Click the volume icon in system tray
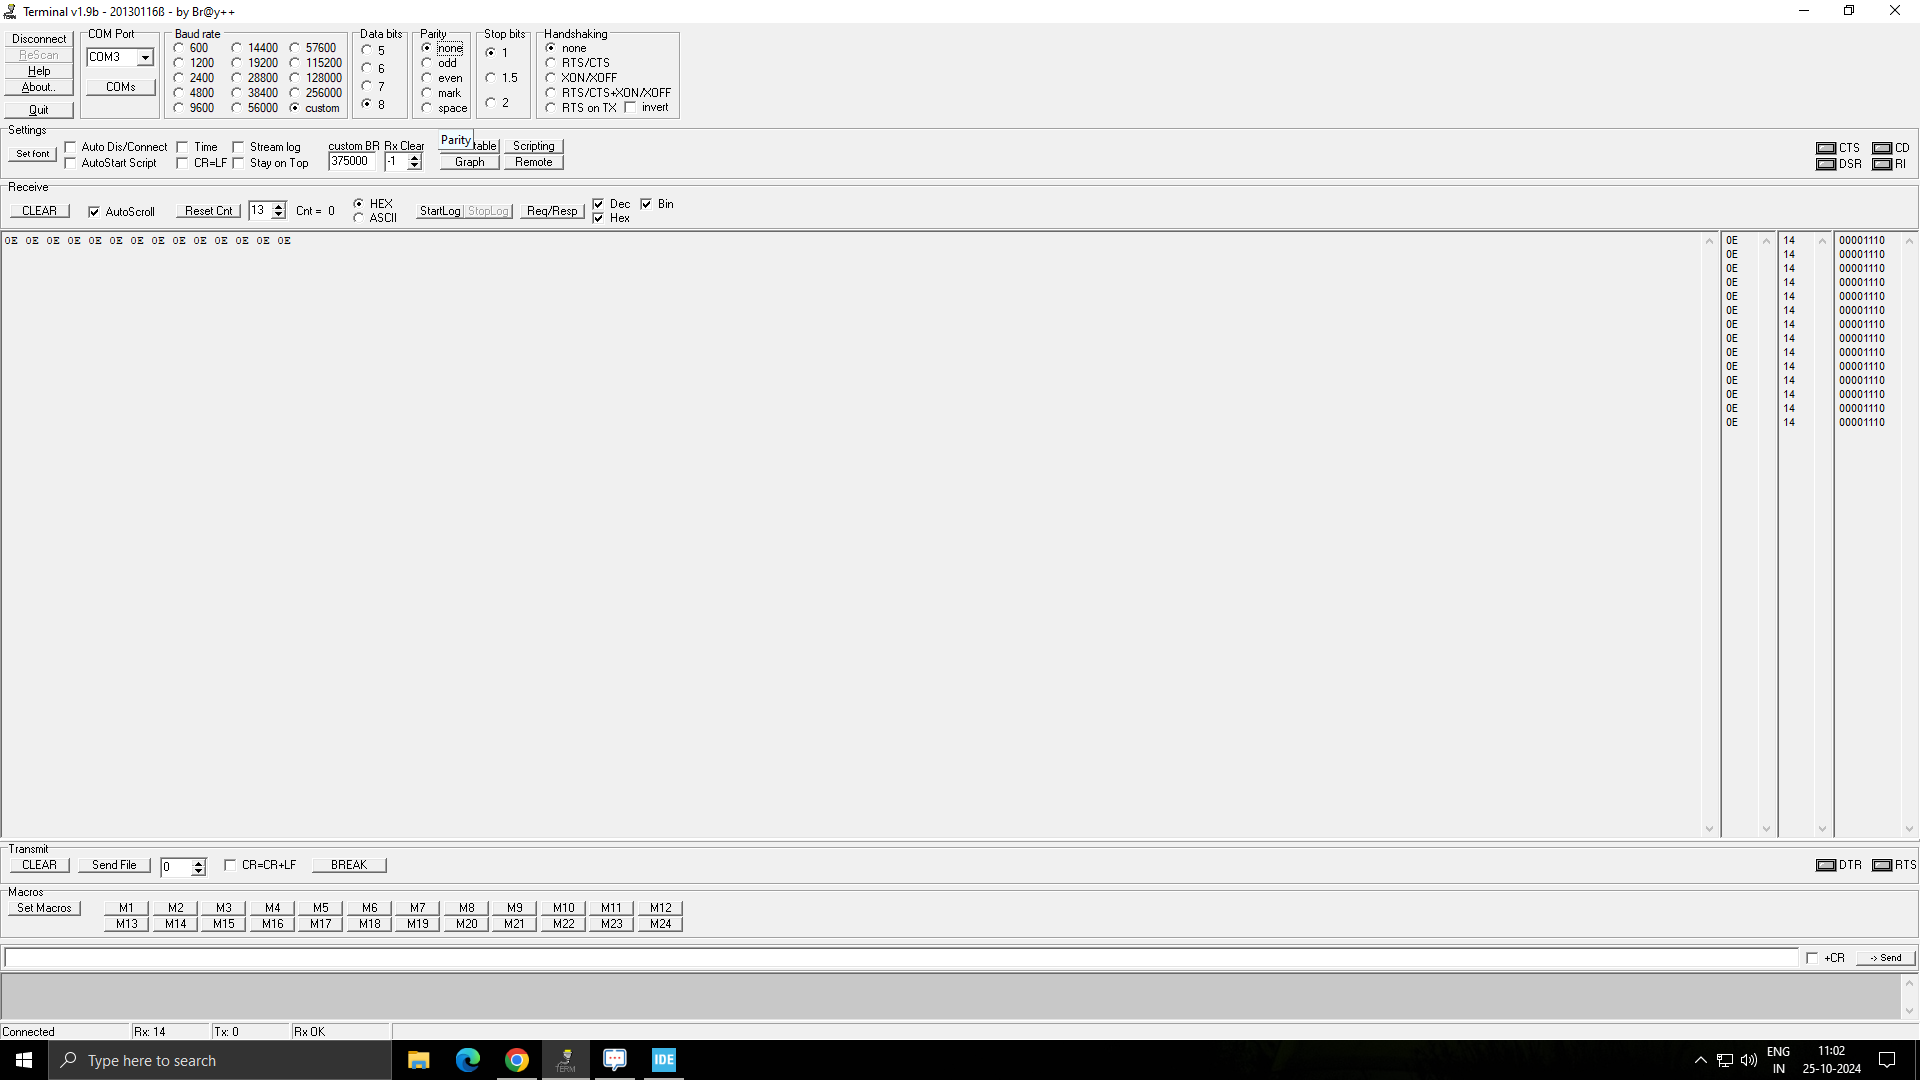1920x1080 pixels. click(x=1748, y=1060)
